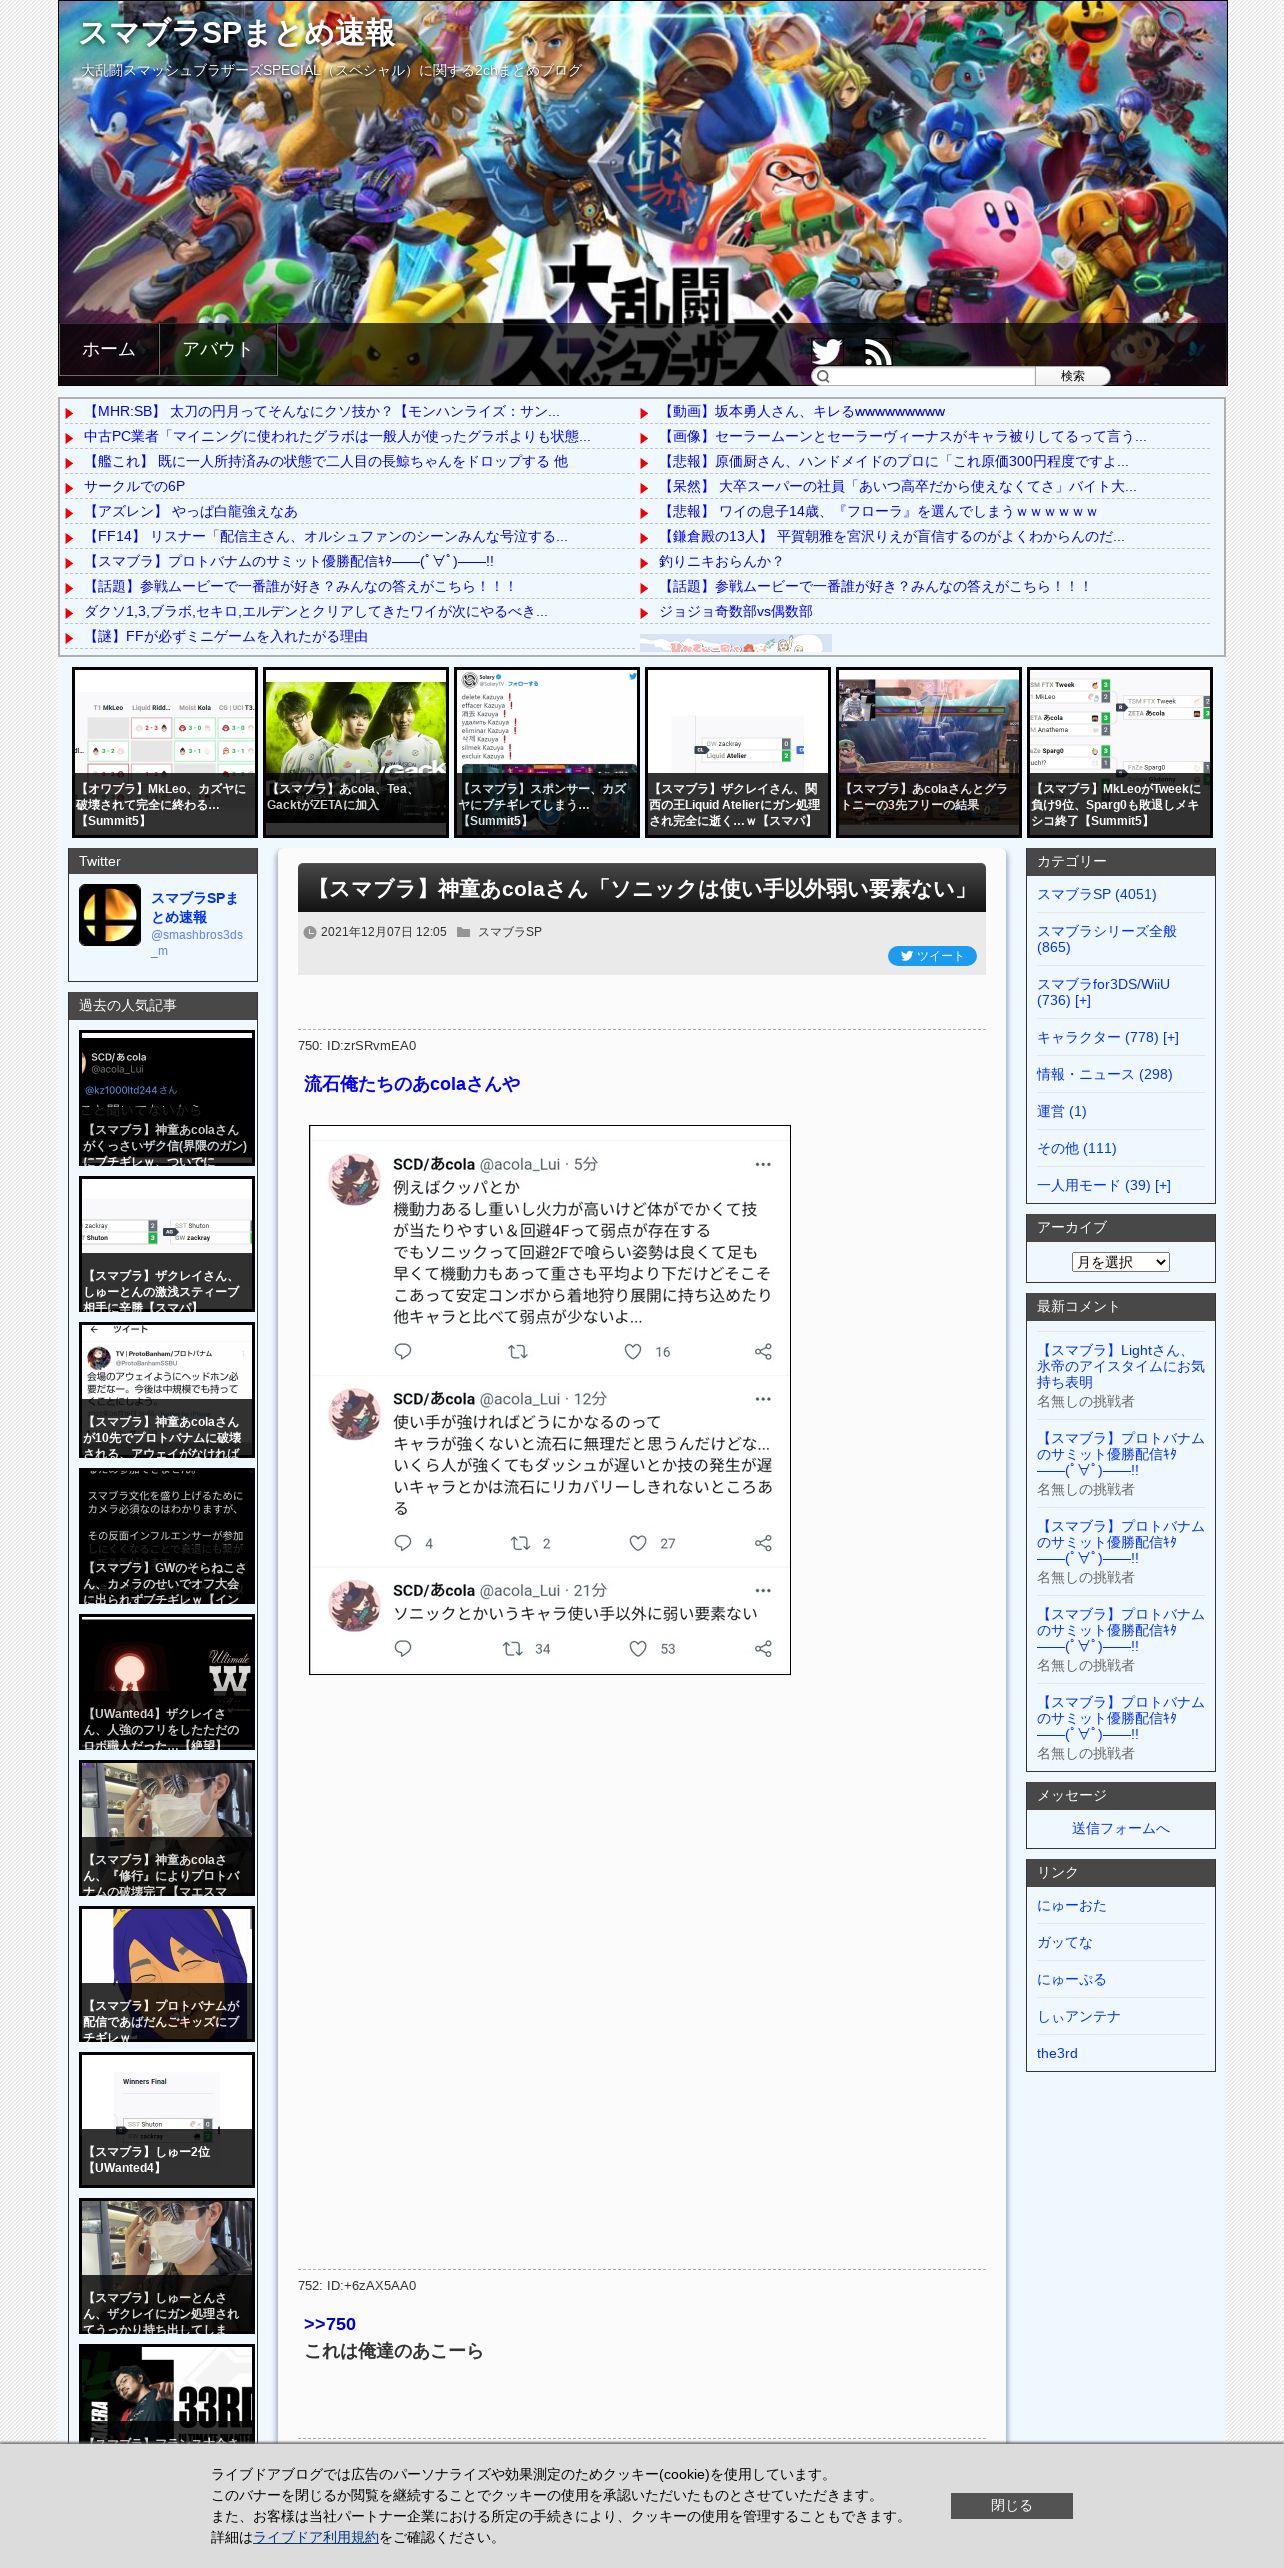Open link 【動画】坂本勇人さん、キレる
The image size is (1284, 2568).
pyautogui.click(x=802, y=411)
